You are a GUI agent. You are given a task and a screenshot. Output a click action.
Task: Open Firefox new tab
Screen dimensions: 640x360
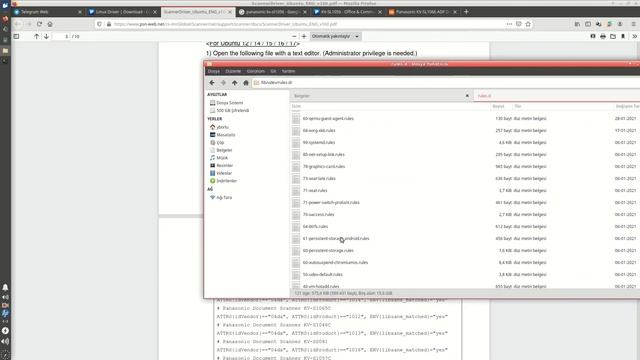point(466,12)
